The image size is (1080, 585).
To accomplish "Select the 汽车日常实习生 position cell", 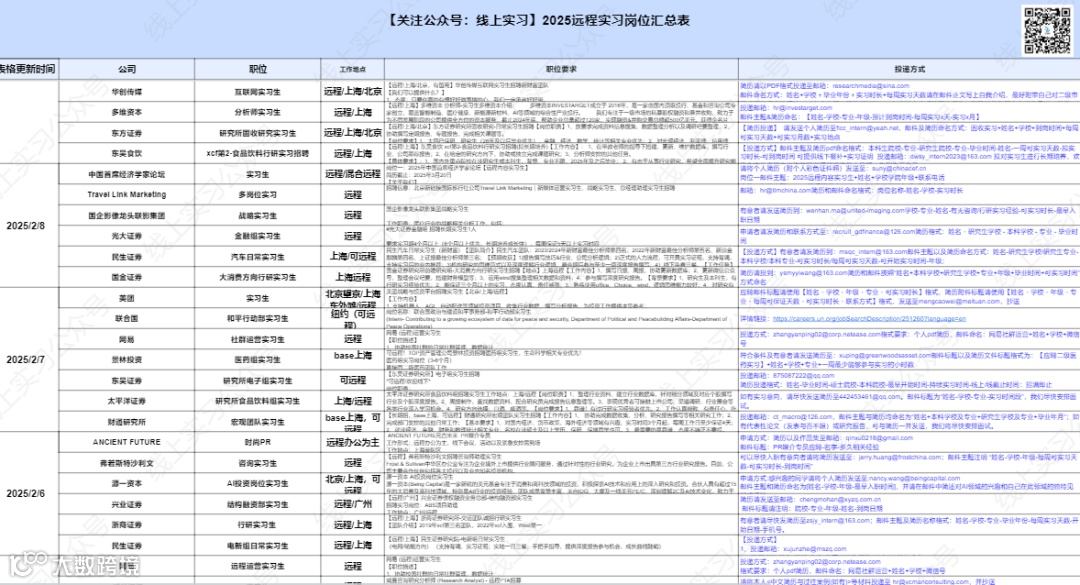I will (258, 256).
